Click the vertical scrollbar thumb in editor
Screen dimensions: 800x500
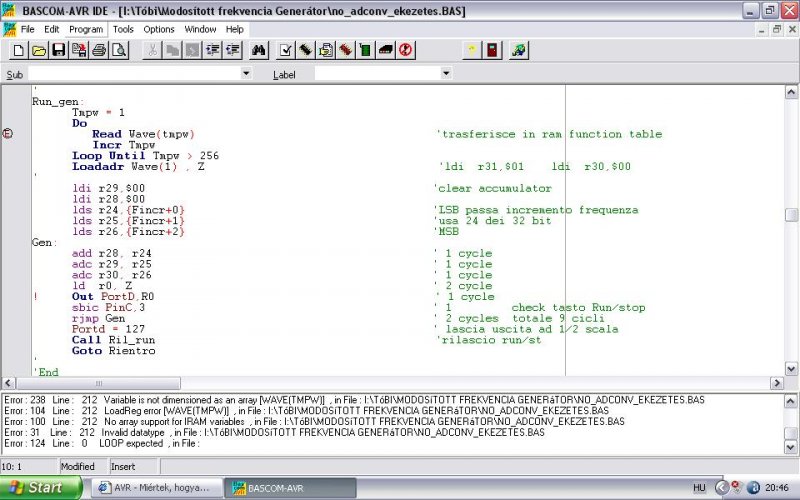pyautogui.click(x=791, y=215)
